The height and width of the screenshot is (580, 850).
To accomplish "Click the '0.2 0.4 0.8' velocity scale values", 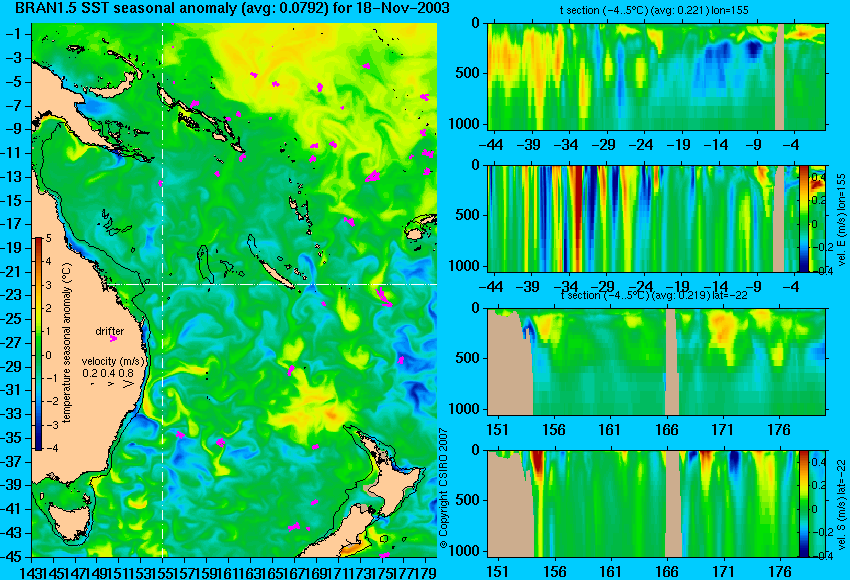I will (x=108, y=373).
